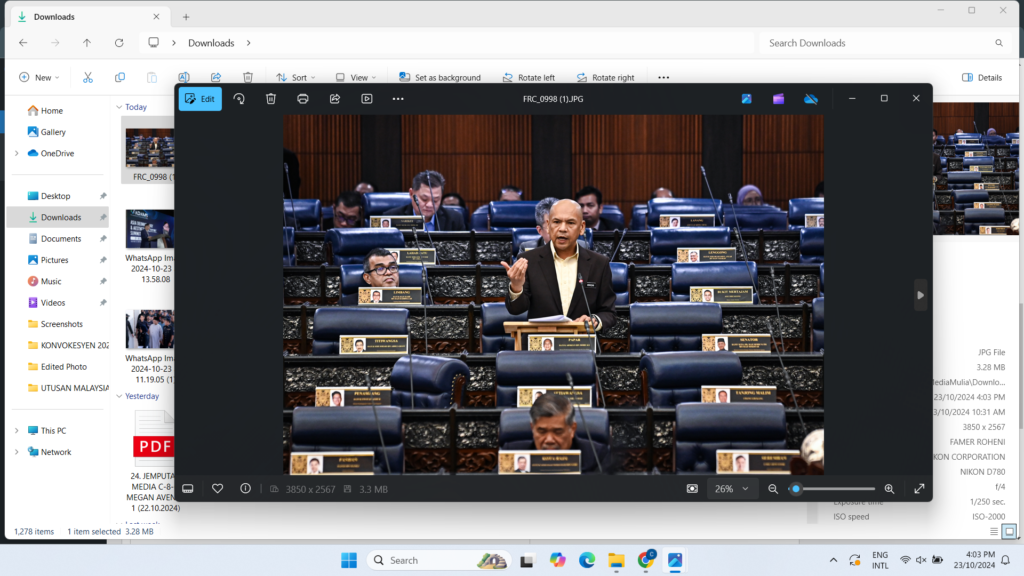Open the 26% zoom level dropdown
Screen dimensions: 1024x576
pos(731,489)
